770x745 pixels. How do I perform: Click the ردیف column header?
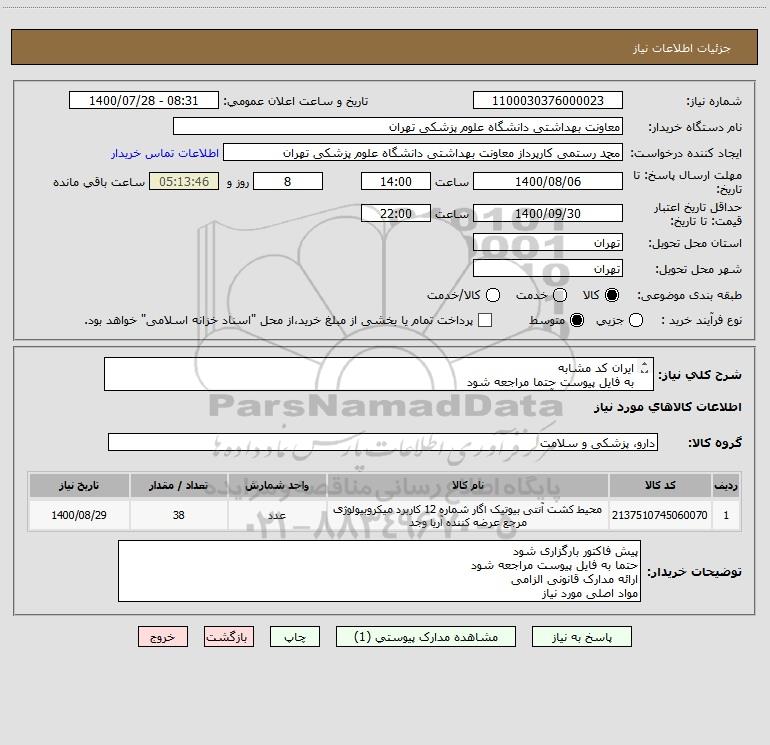click(x=726, y=485)
